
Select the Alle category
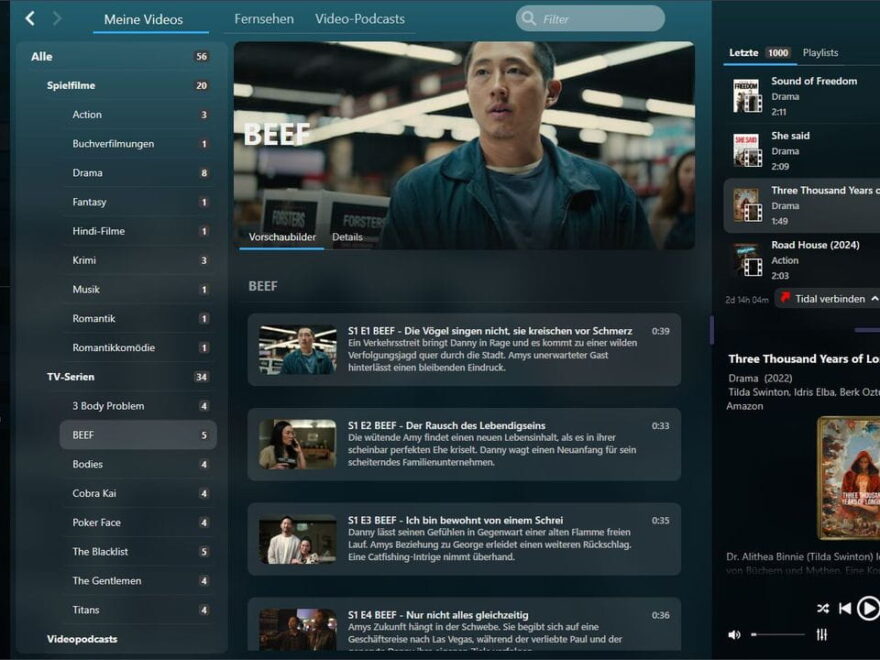pos(121,56)
